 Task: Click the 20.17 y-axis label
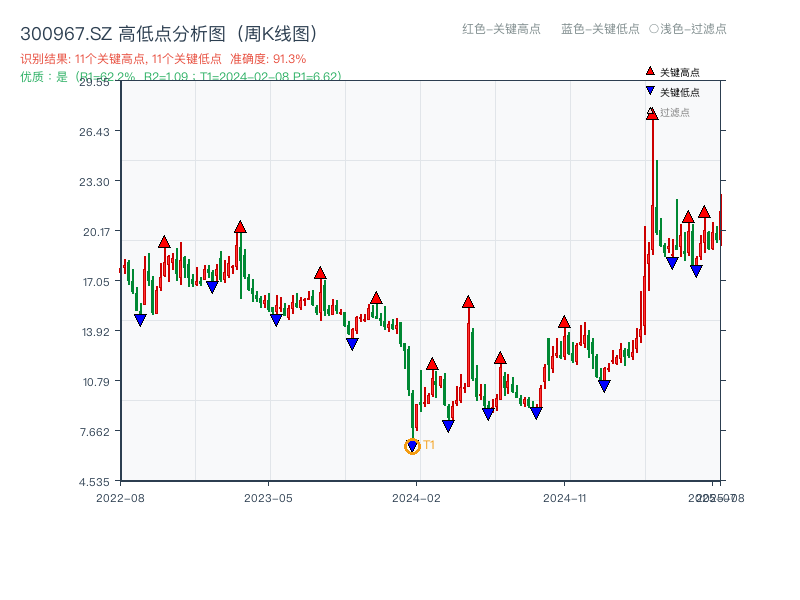click(x=96, y=232)
